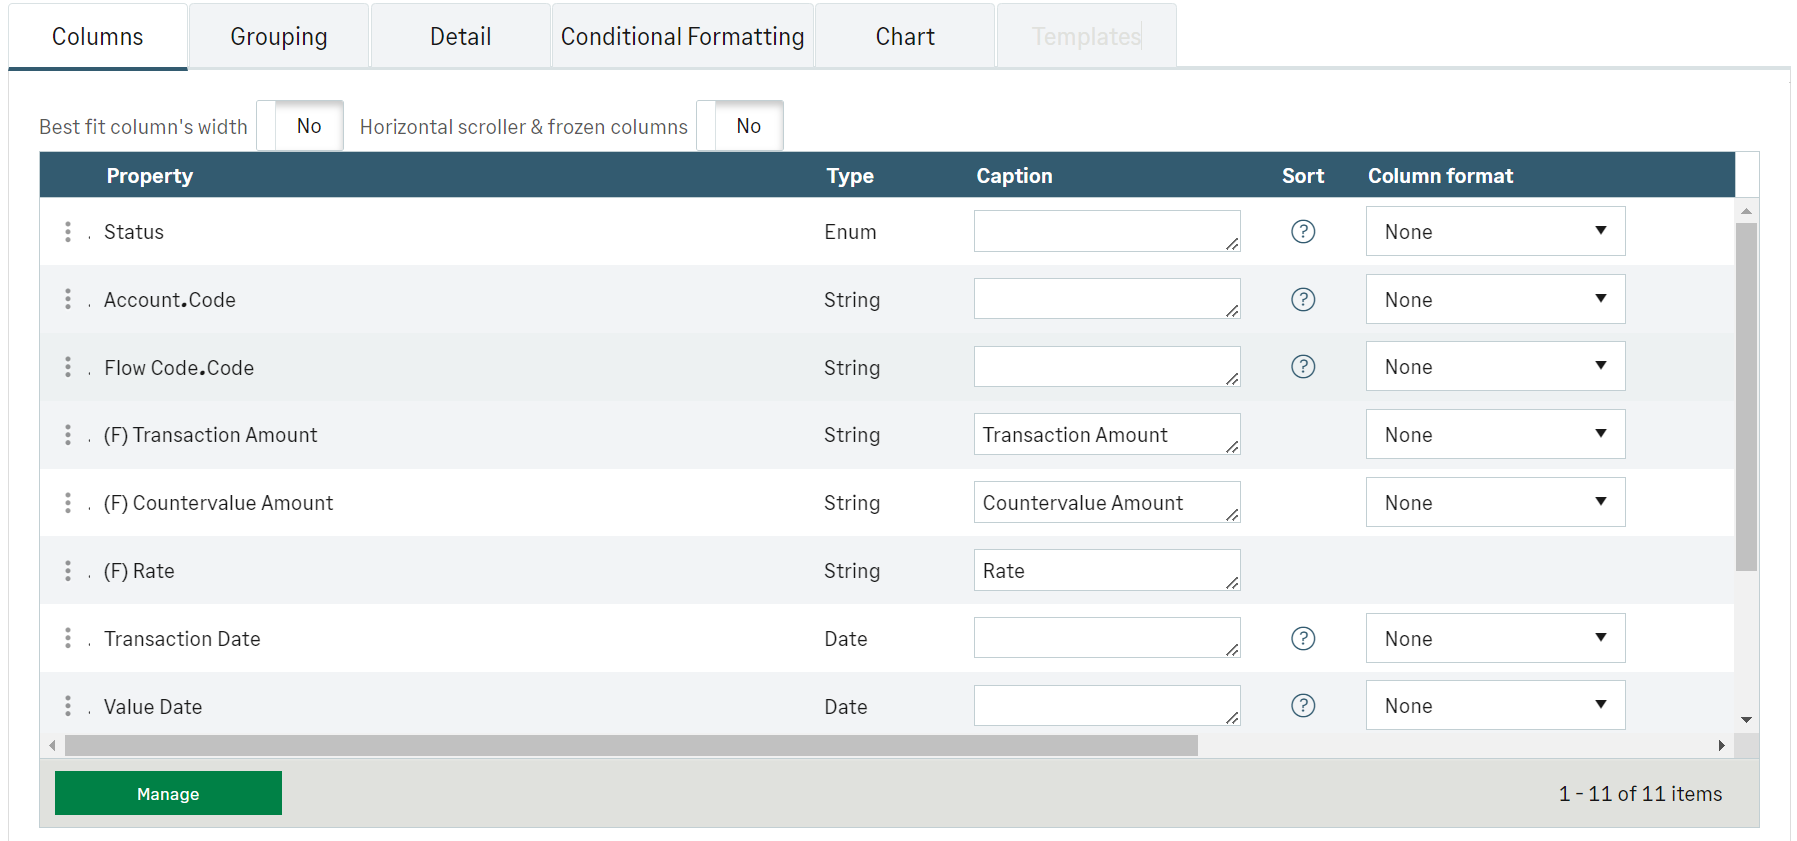The width and height of the screenshot is (1797, 841).
Task: Click the drag handle icon for Status row
Action: point(68,232)
